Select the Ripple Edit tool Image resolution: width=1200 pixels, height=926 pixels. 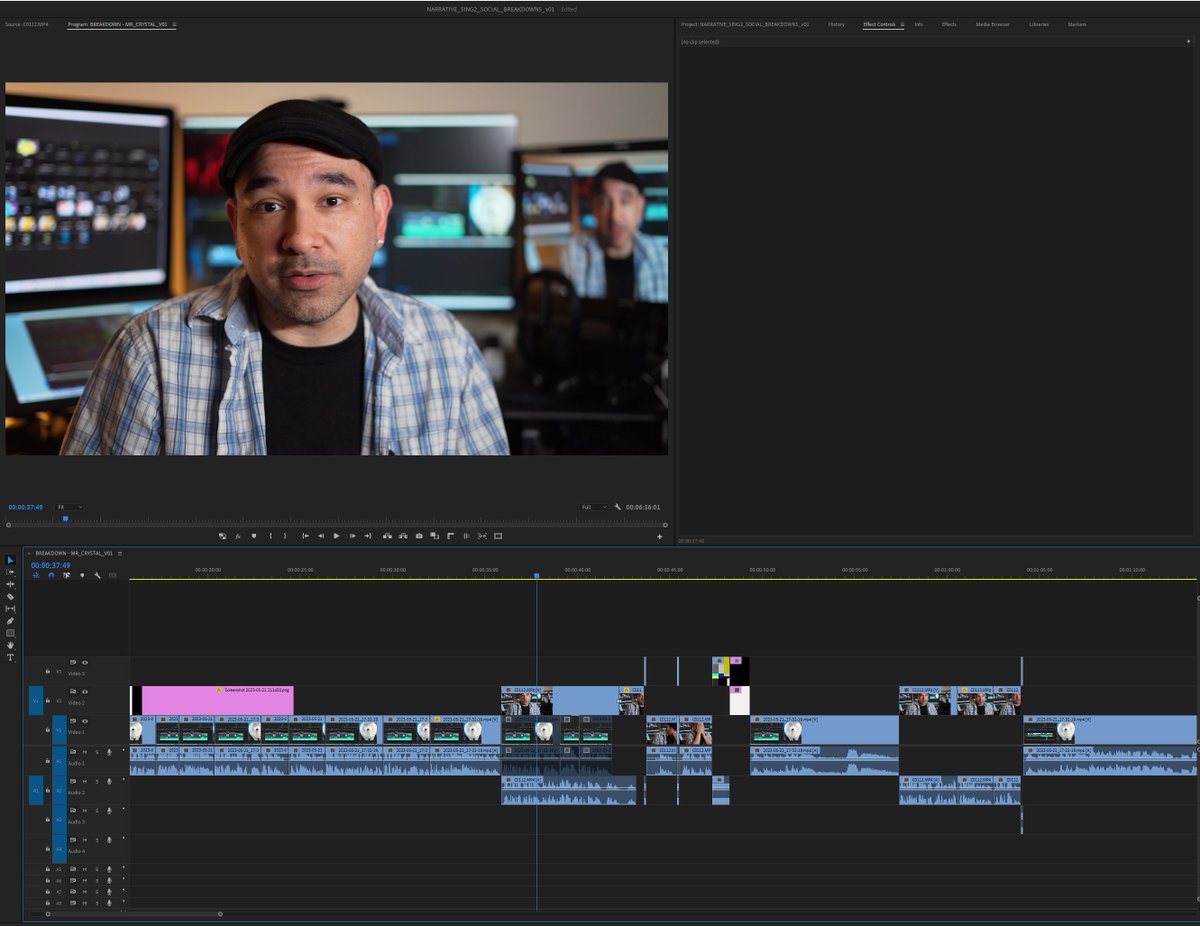pyautogui.click(x=10, y=584)
